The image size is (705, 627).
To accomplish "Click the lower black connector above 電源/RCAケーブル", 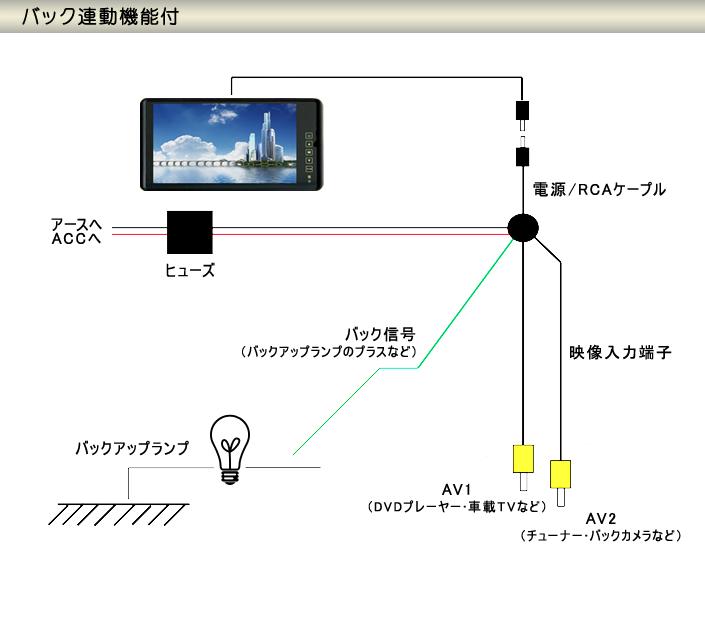I will pyautogui.click(x=522, y=157).
